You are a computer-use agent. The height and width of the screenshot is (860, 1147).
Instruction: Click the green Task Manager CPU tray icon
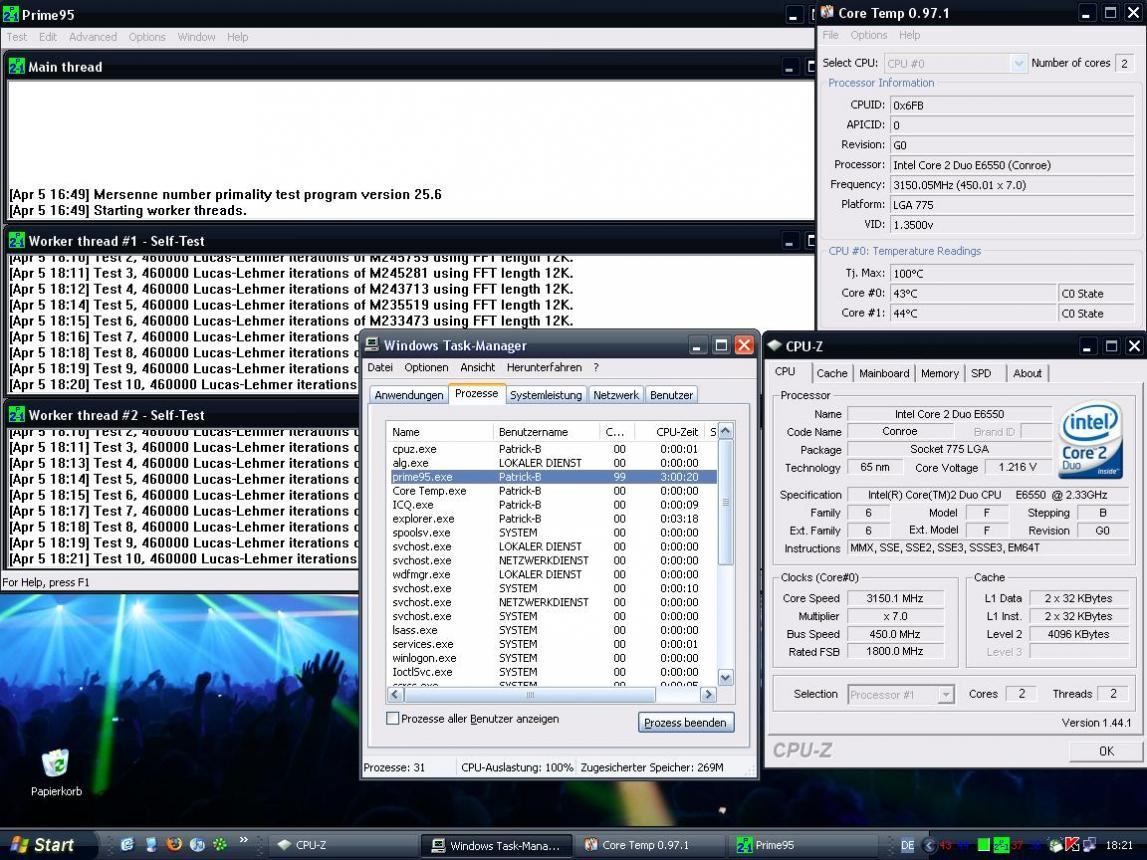(x=984, y=845)
